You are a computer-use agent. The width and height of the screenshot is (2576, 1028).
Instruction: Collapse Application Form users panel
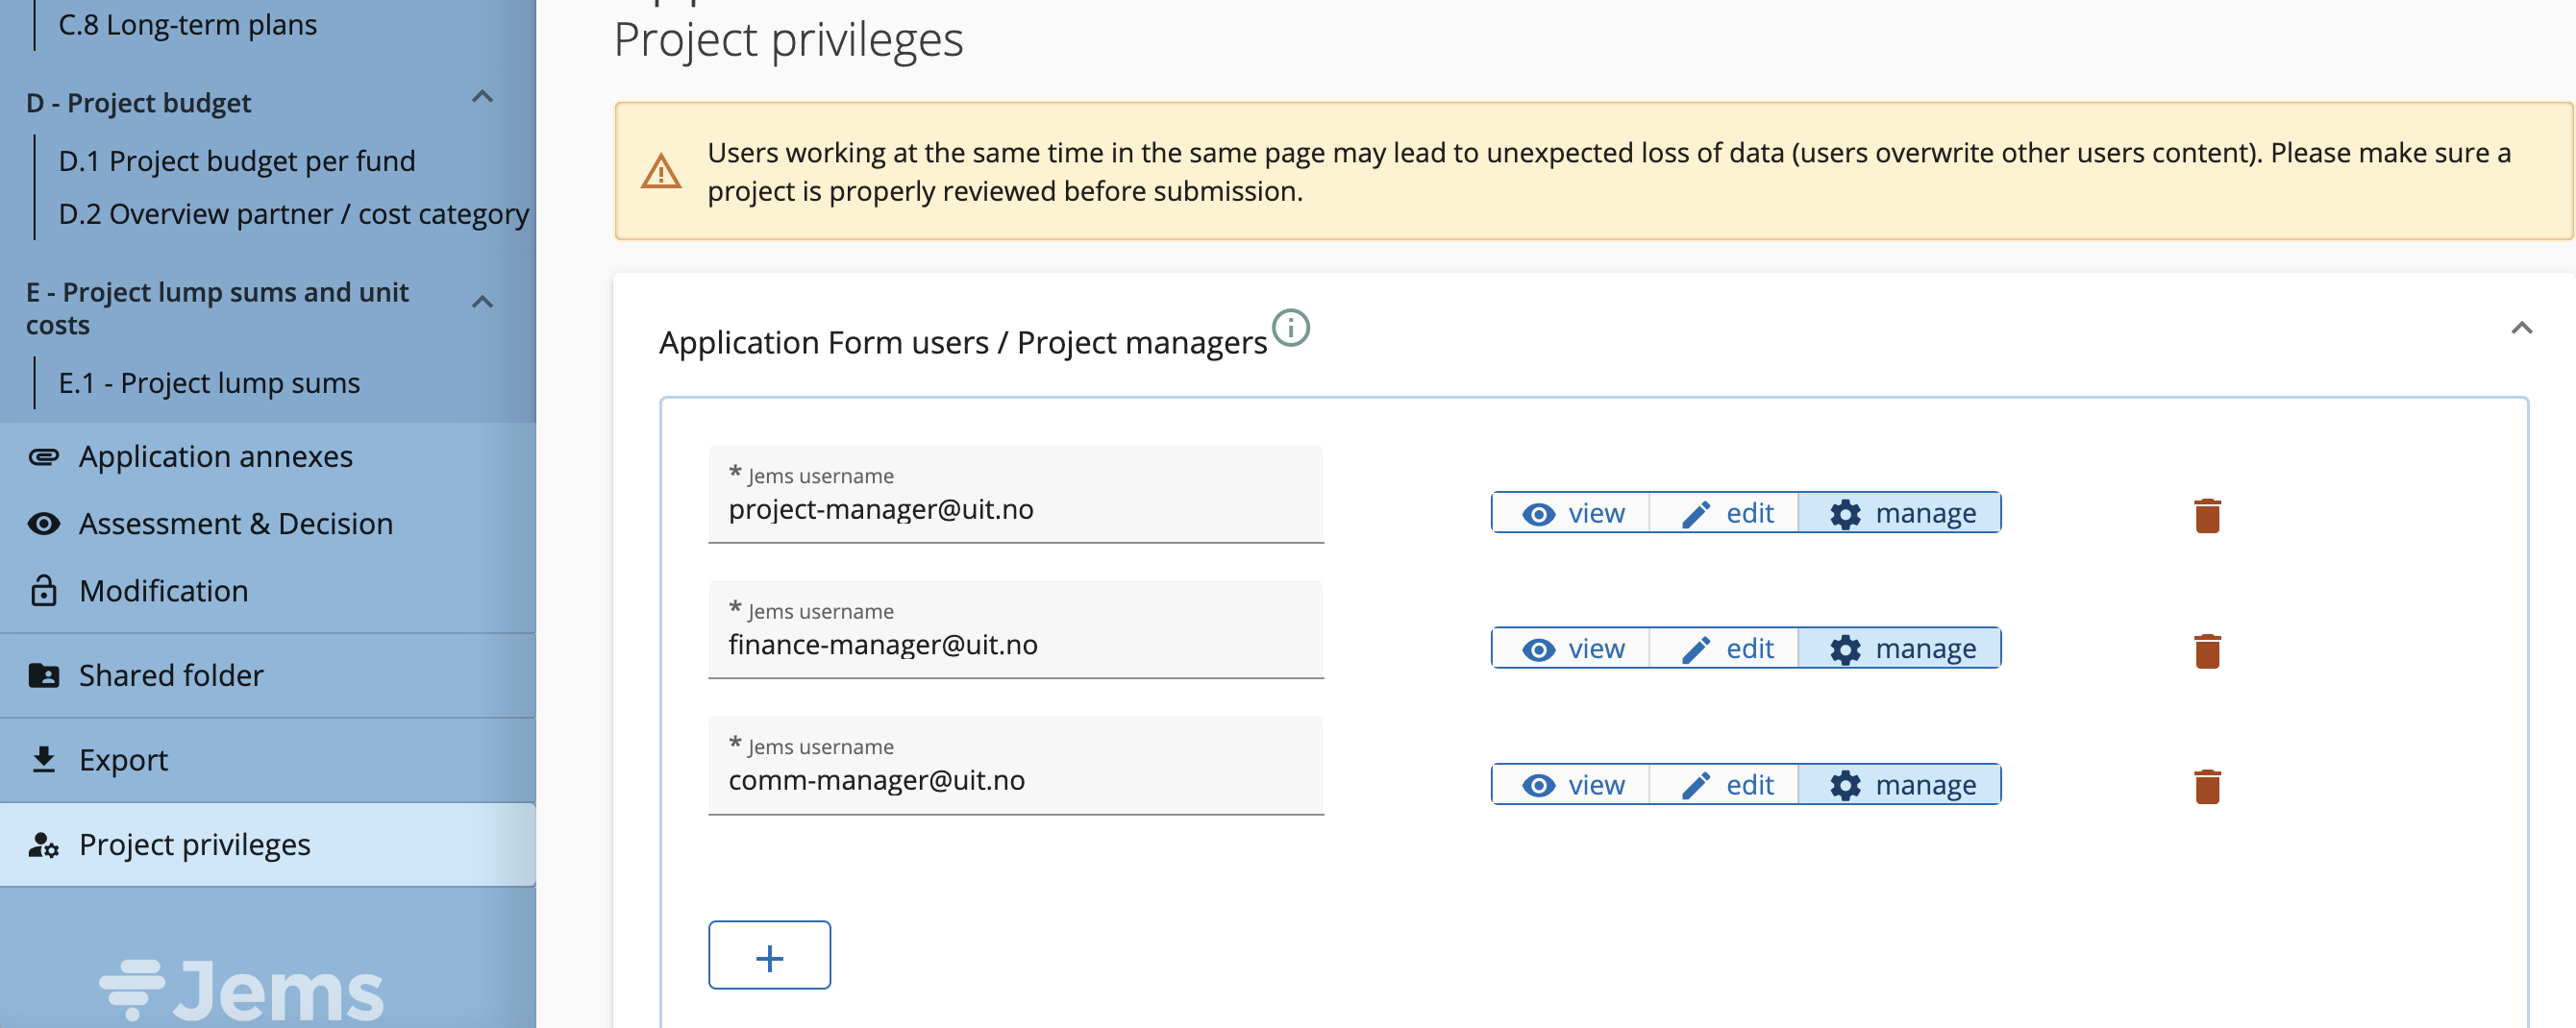click(2521, 329)
